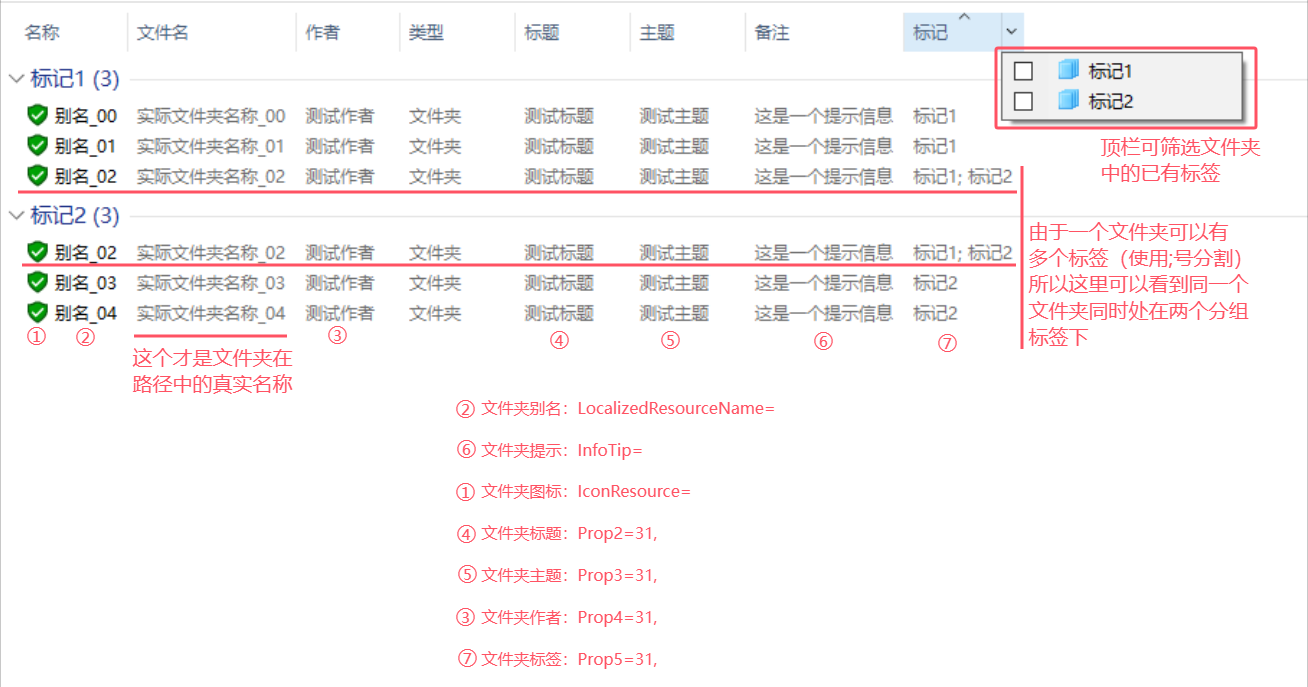Viewport: 1308px width, 687px height.
Task: Click the green shield icon beside 别名_00
Action: tap(38, 116)
